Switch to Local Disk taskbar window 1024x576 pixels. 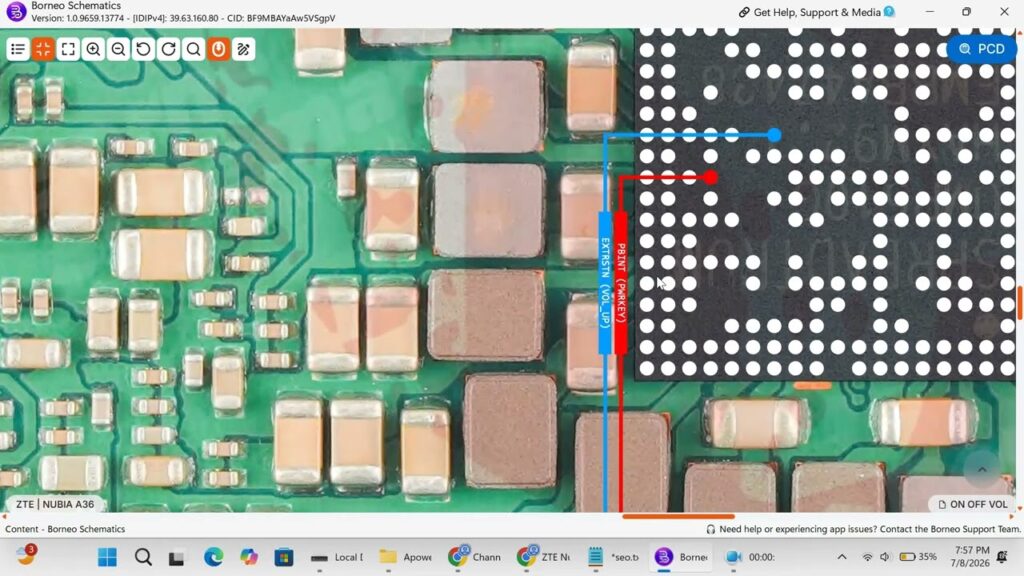tap(337, 557)
